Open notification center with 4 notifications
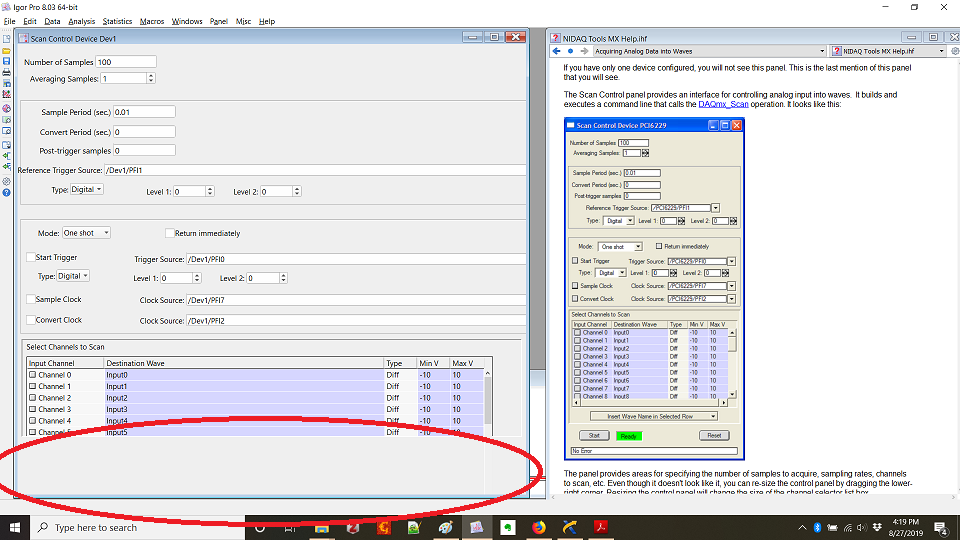 click(x=942, y=528)
